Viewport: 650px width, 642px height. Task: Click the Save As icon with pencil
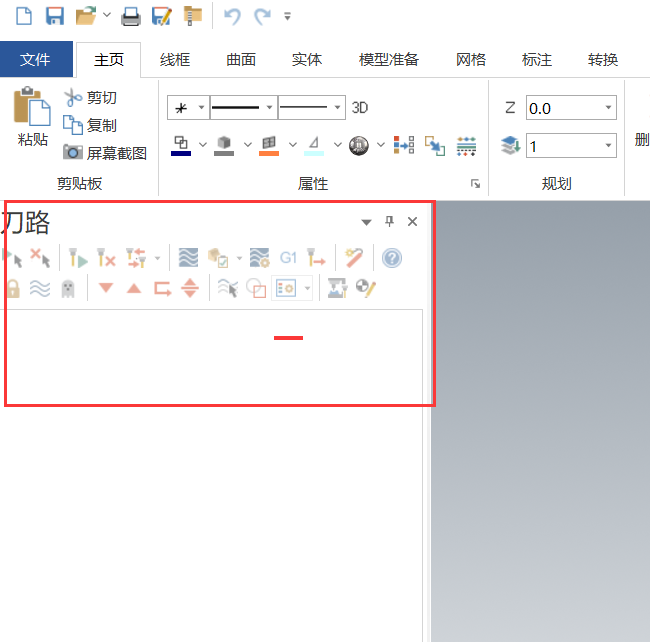pos(162,17)
